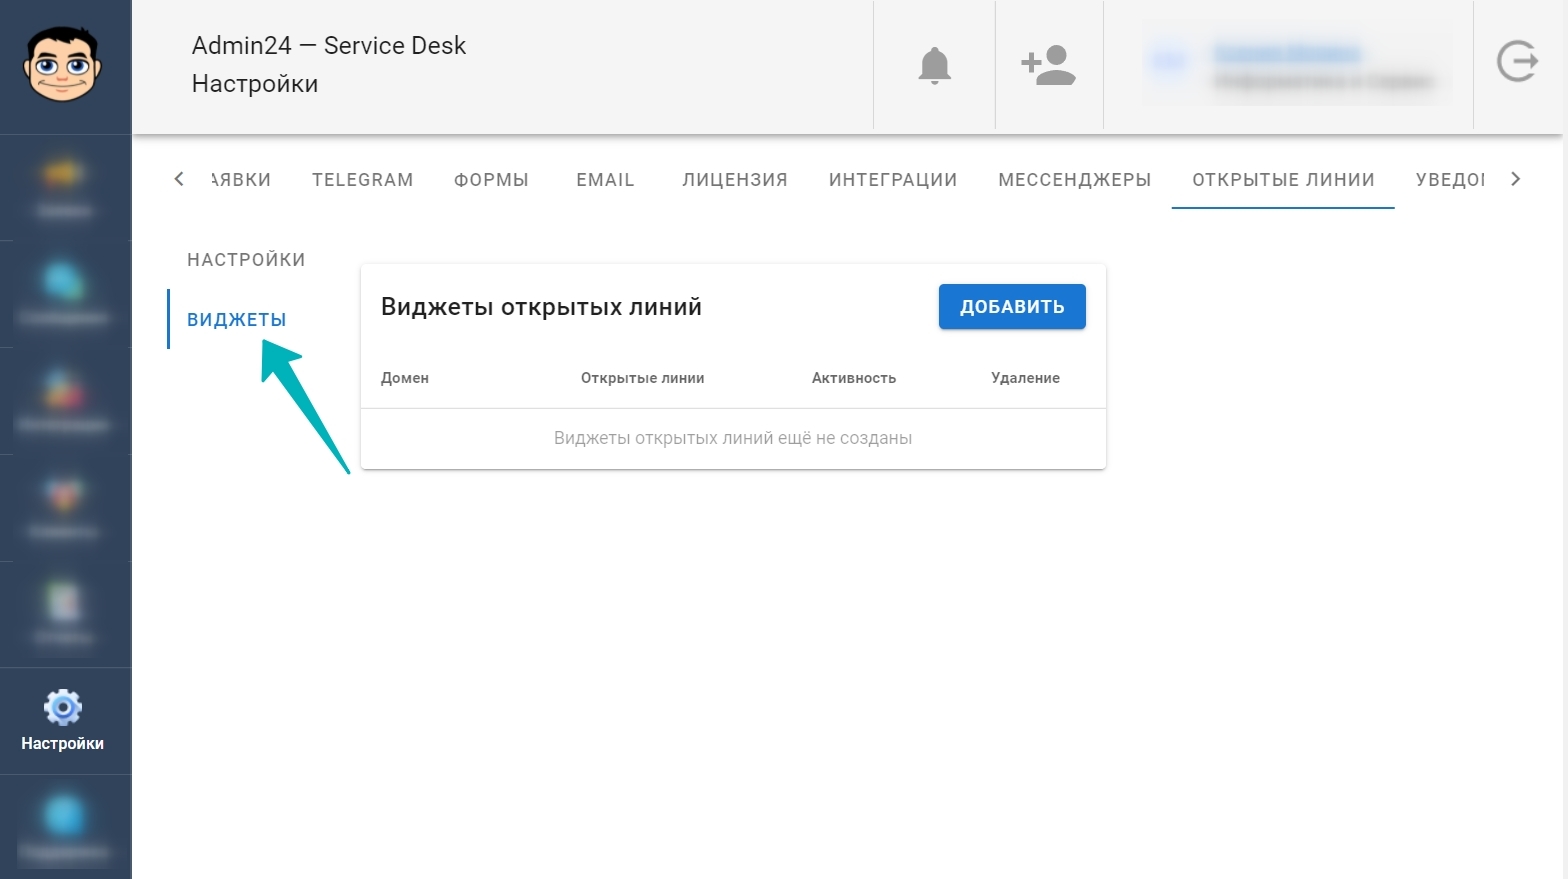Open the Интеграции tab

(893, 180)
